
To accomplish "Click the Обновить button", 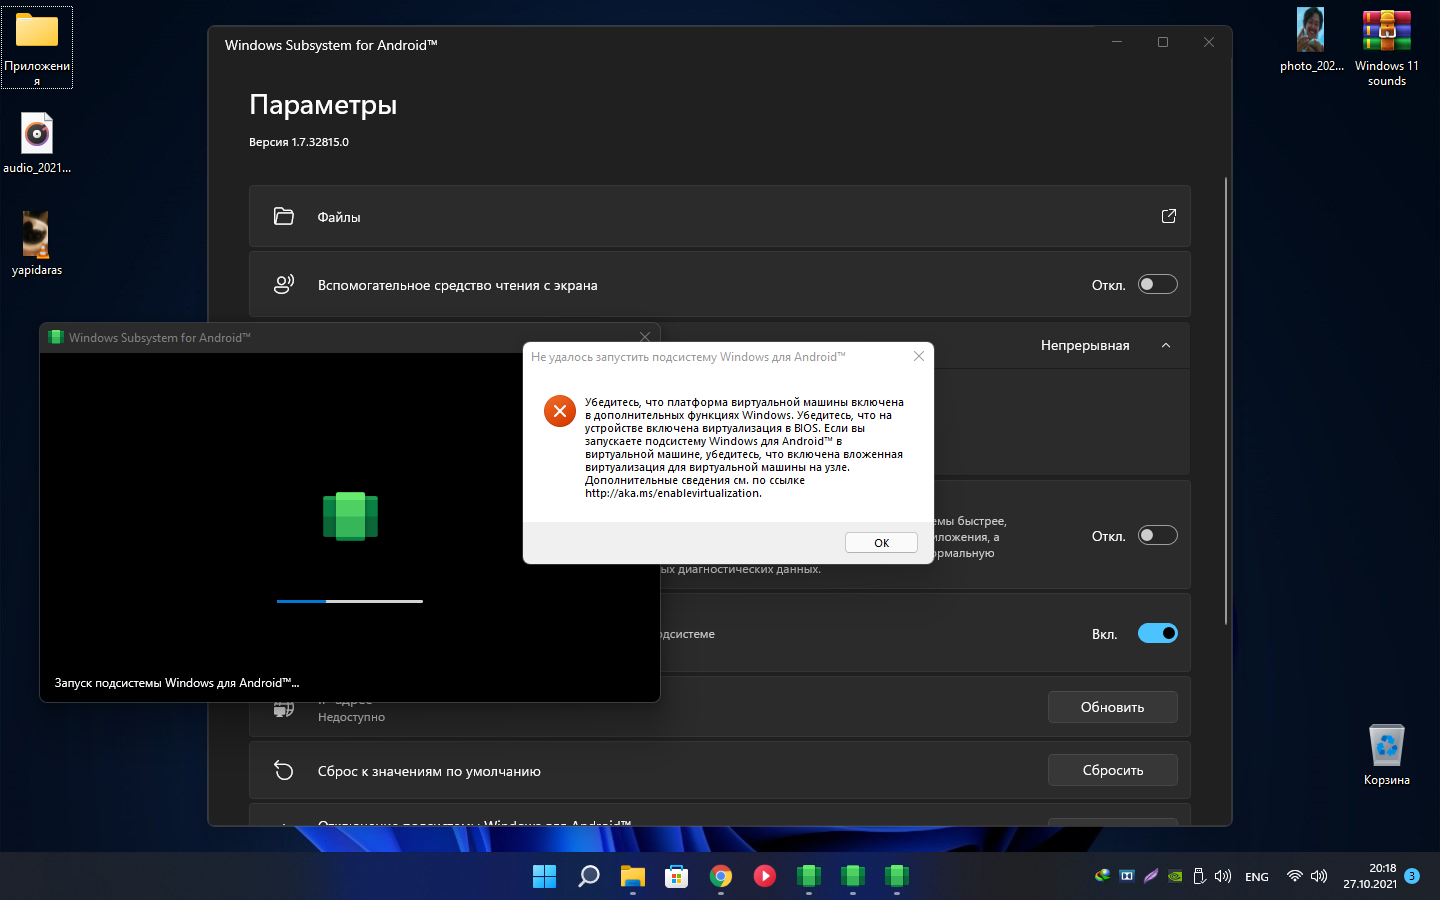I will [x=1113, y=707].
